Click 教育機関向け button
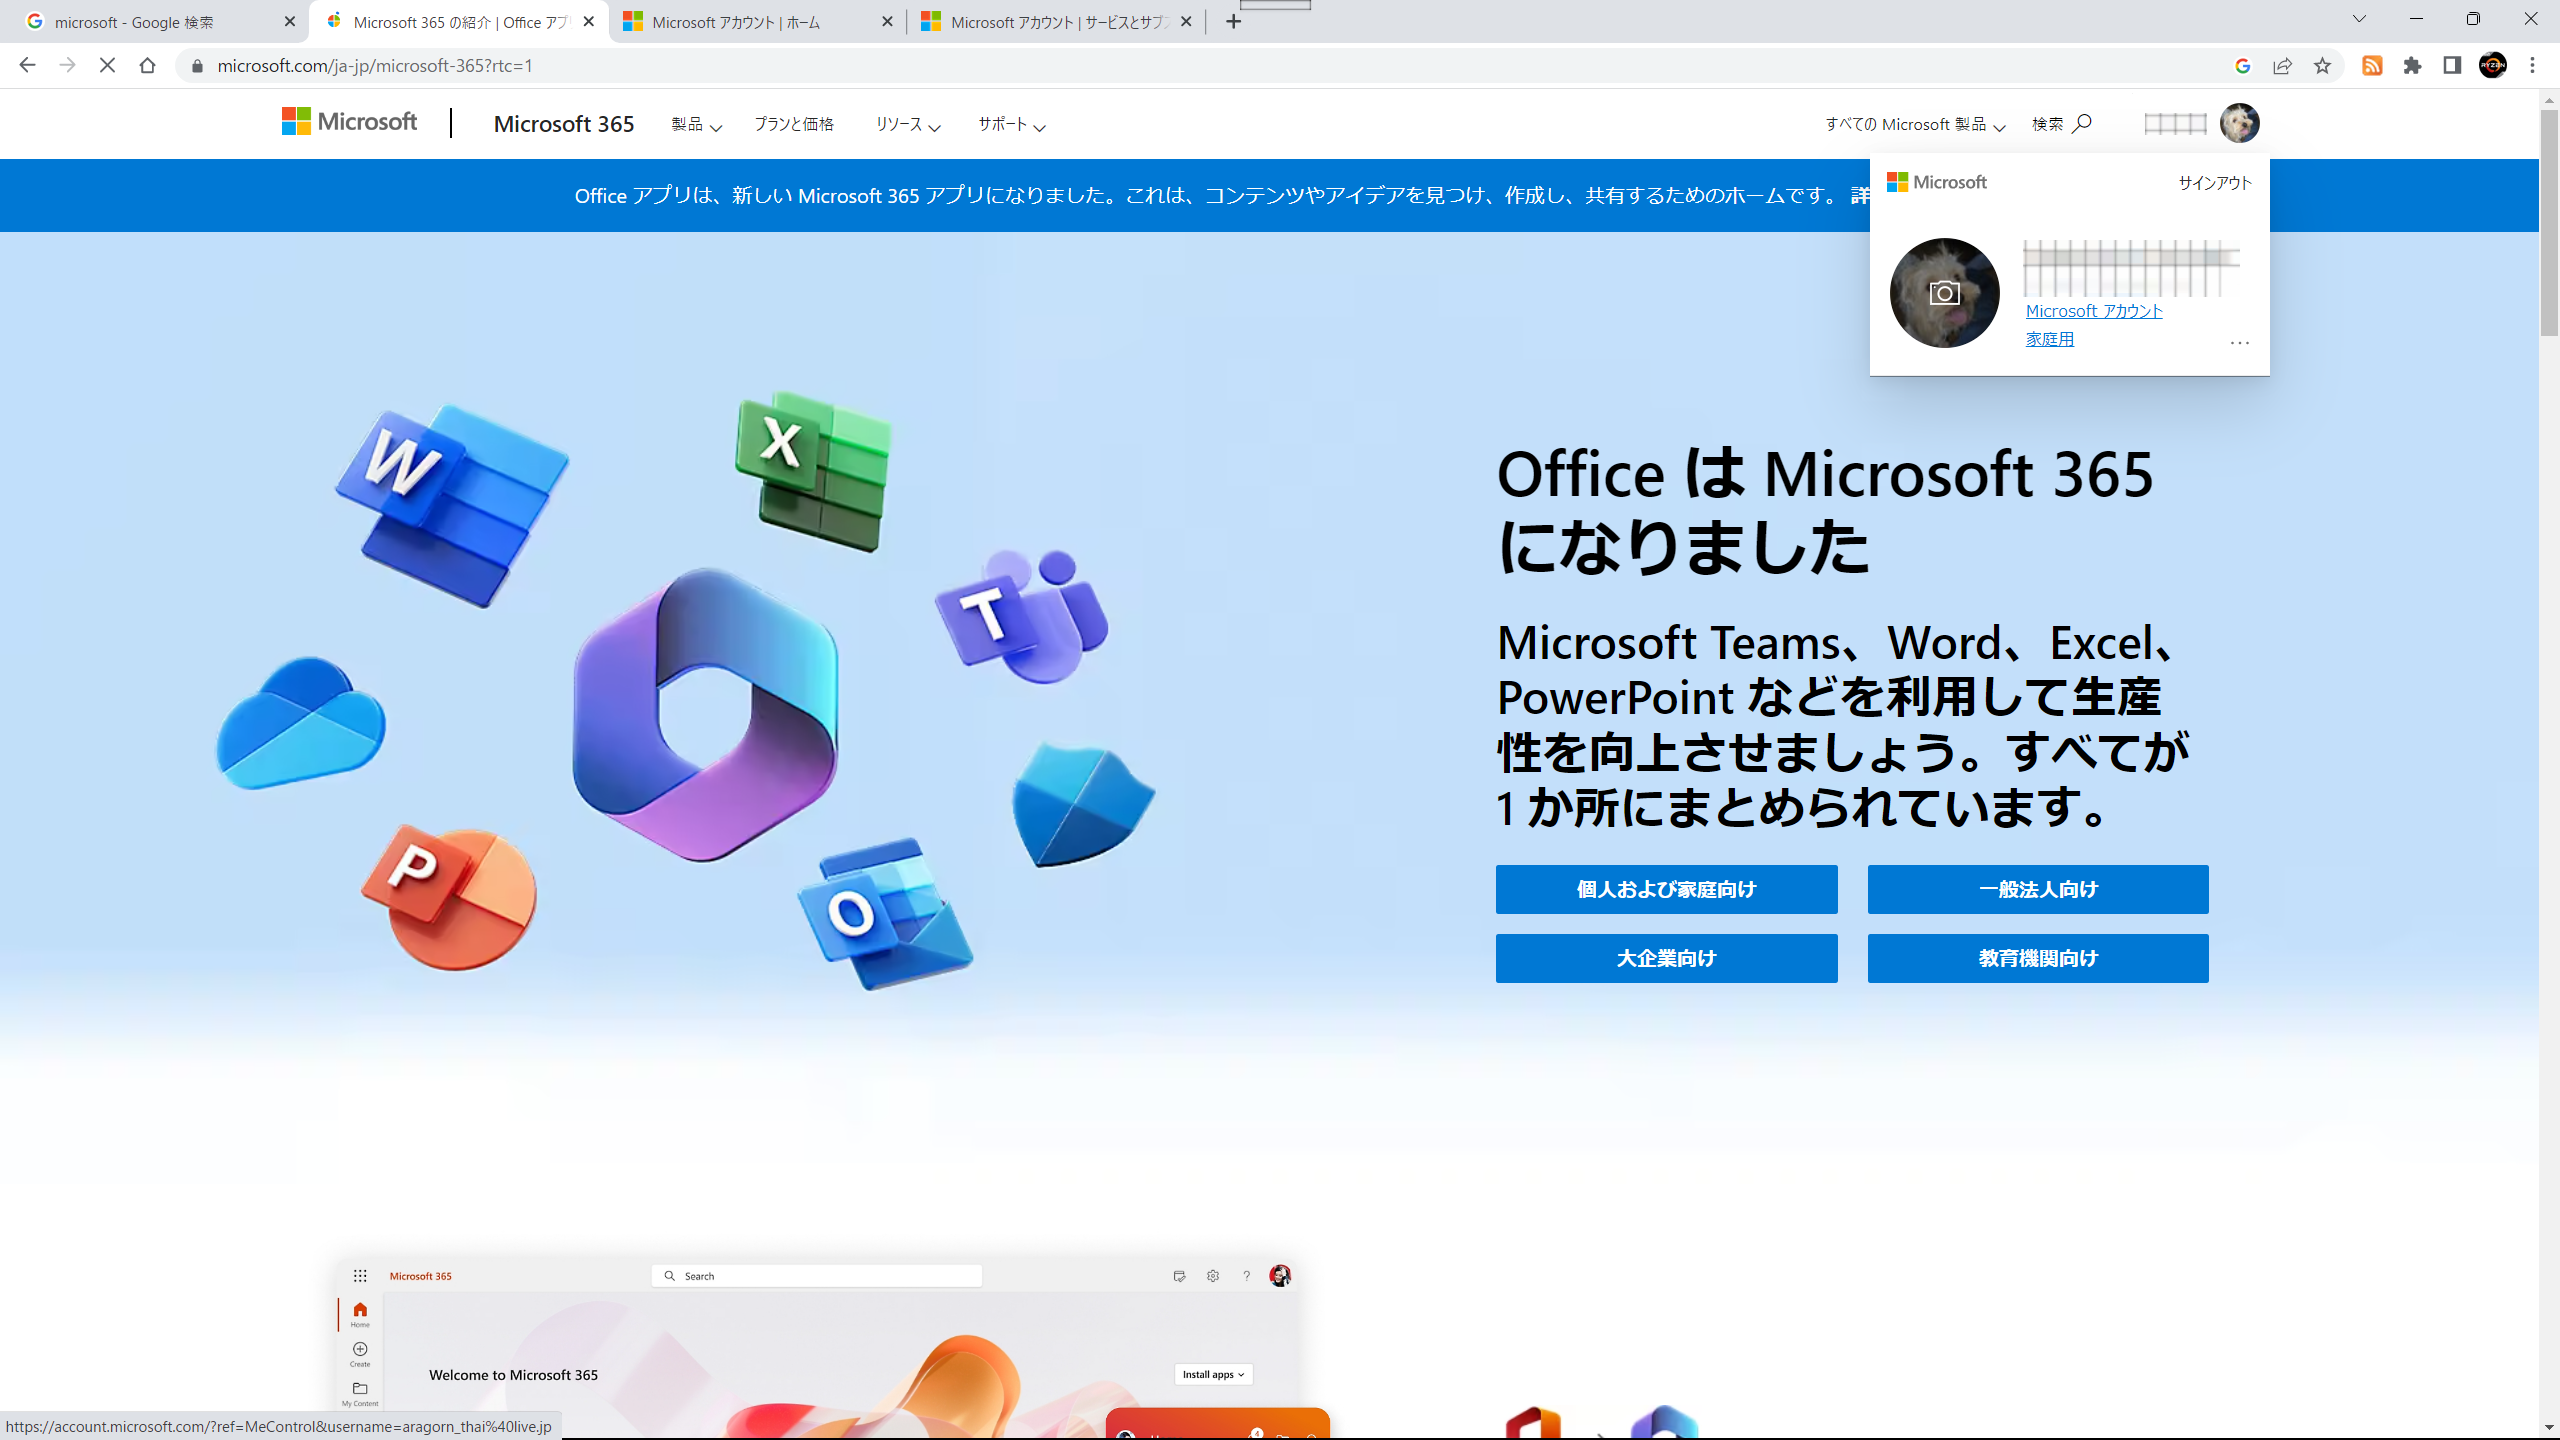2560x1440 pixels. click(x=2038, y=958)
